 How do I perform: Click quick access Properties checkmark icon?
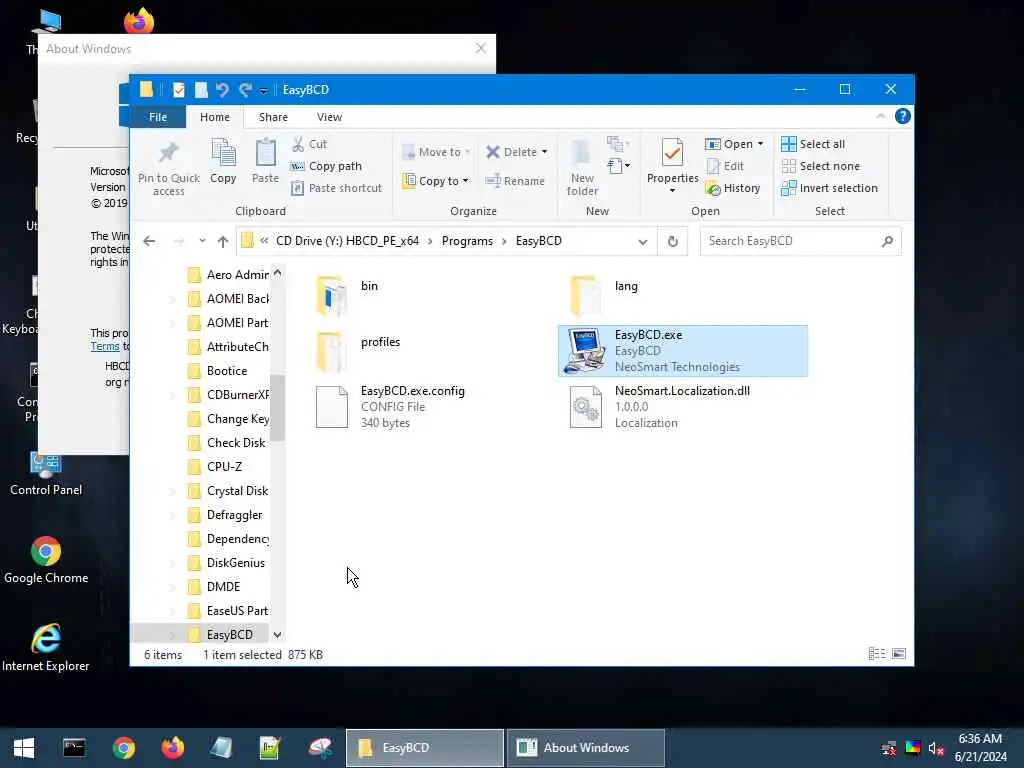pos(178,89)
